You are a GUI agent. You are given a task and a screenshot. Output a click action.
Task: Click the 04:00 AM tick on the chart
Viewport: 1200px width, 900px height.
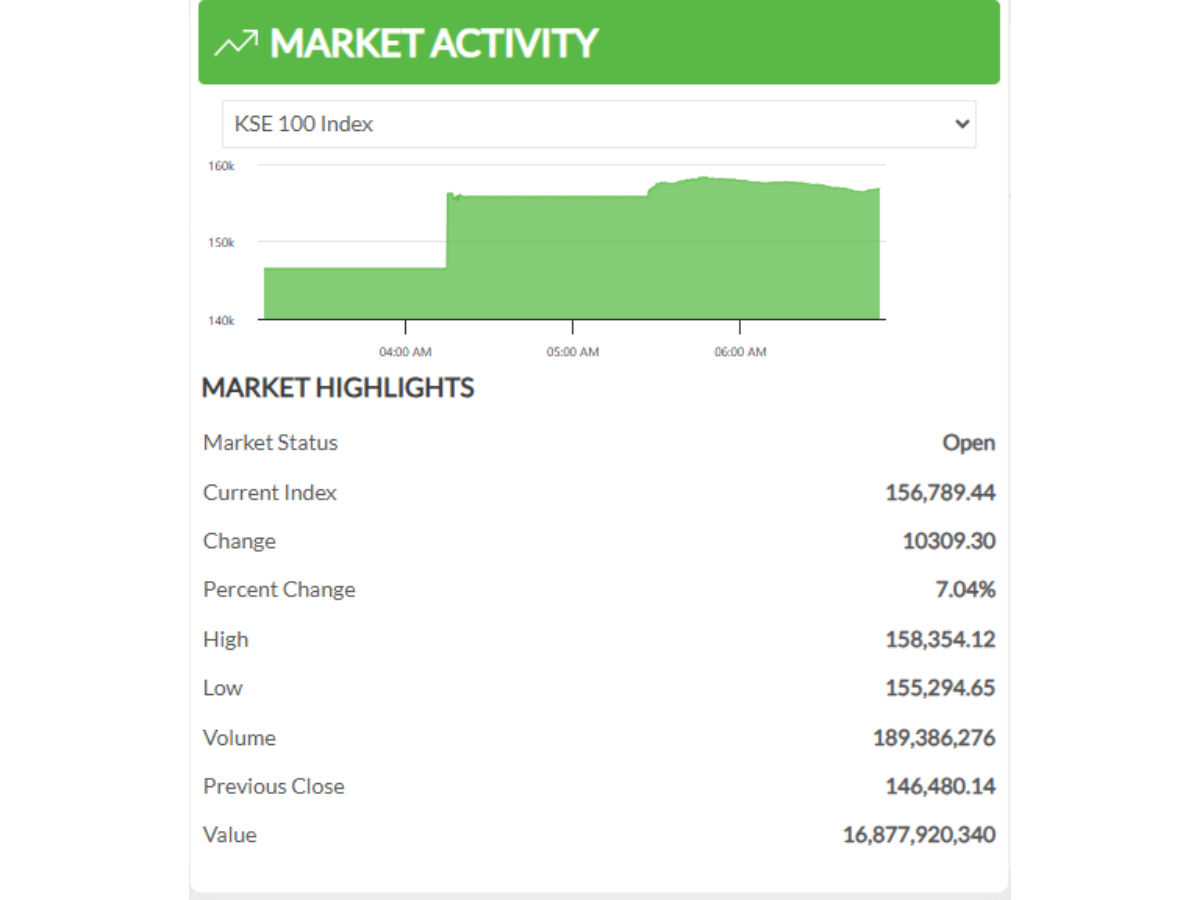tap(405, 351)
